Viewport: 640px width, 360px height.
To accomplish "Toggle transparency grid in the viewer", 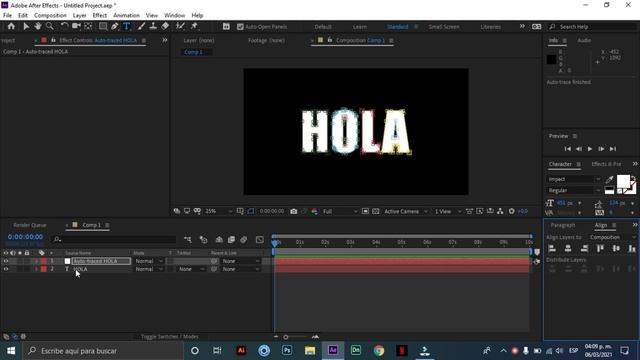I will [x=376, y=211].
